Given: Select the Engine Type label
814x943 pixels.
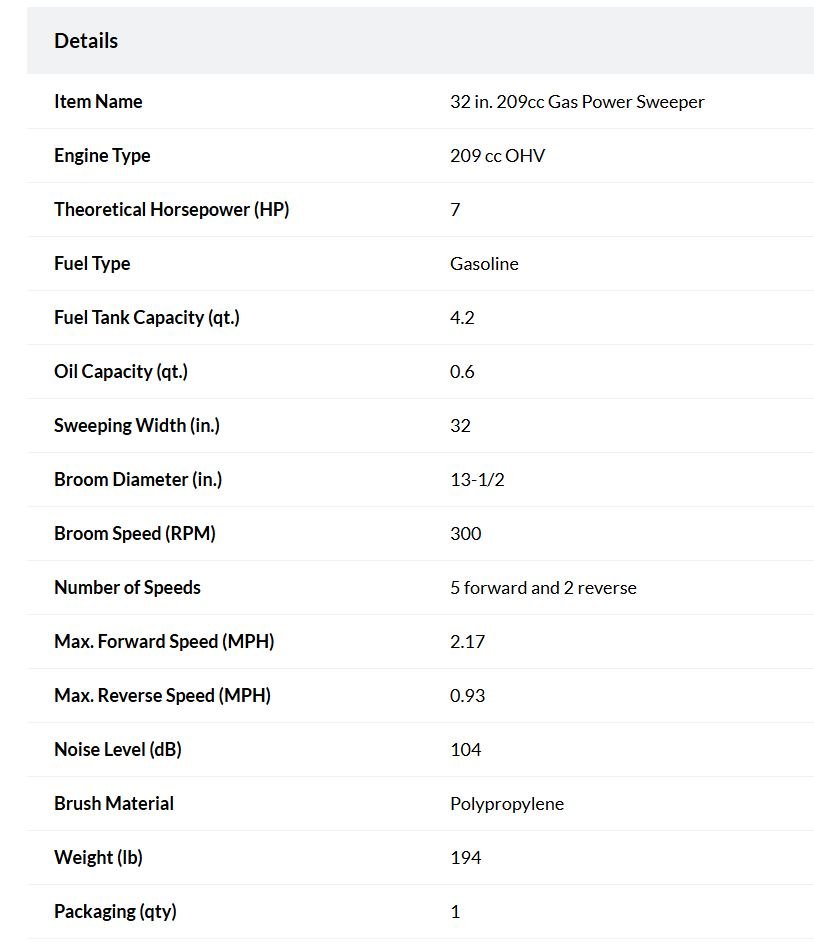Looking at the screenshot, I should [x=102, y=156].
